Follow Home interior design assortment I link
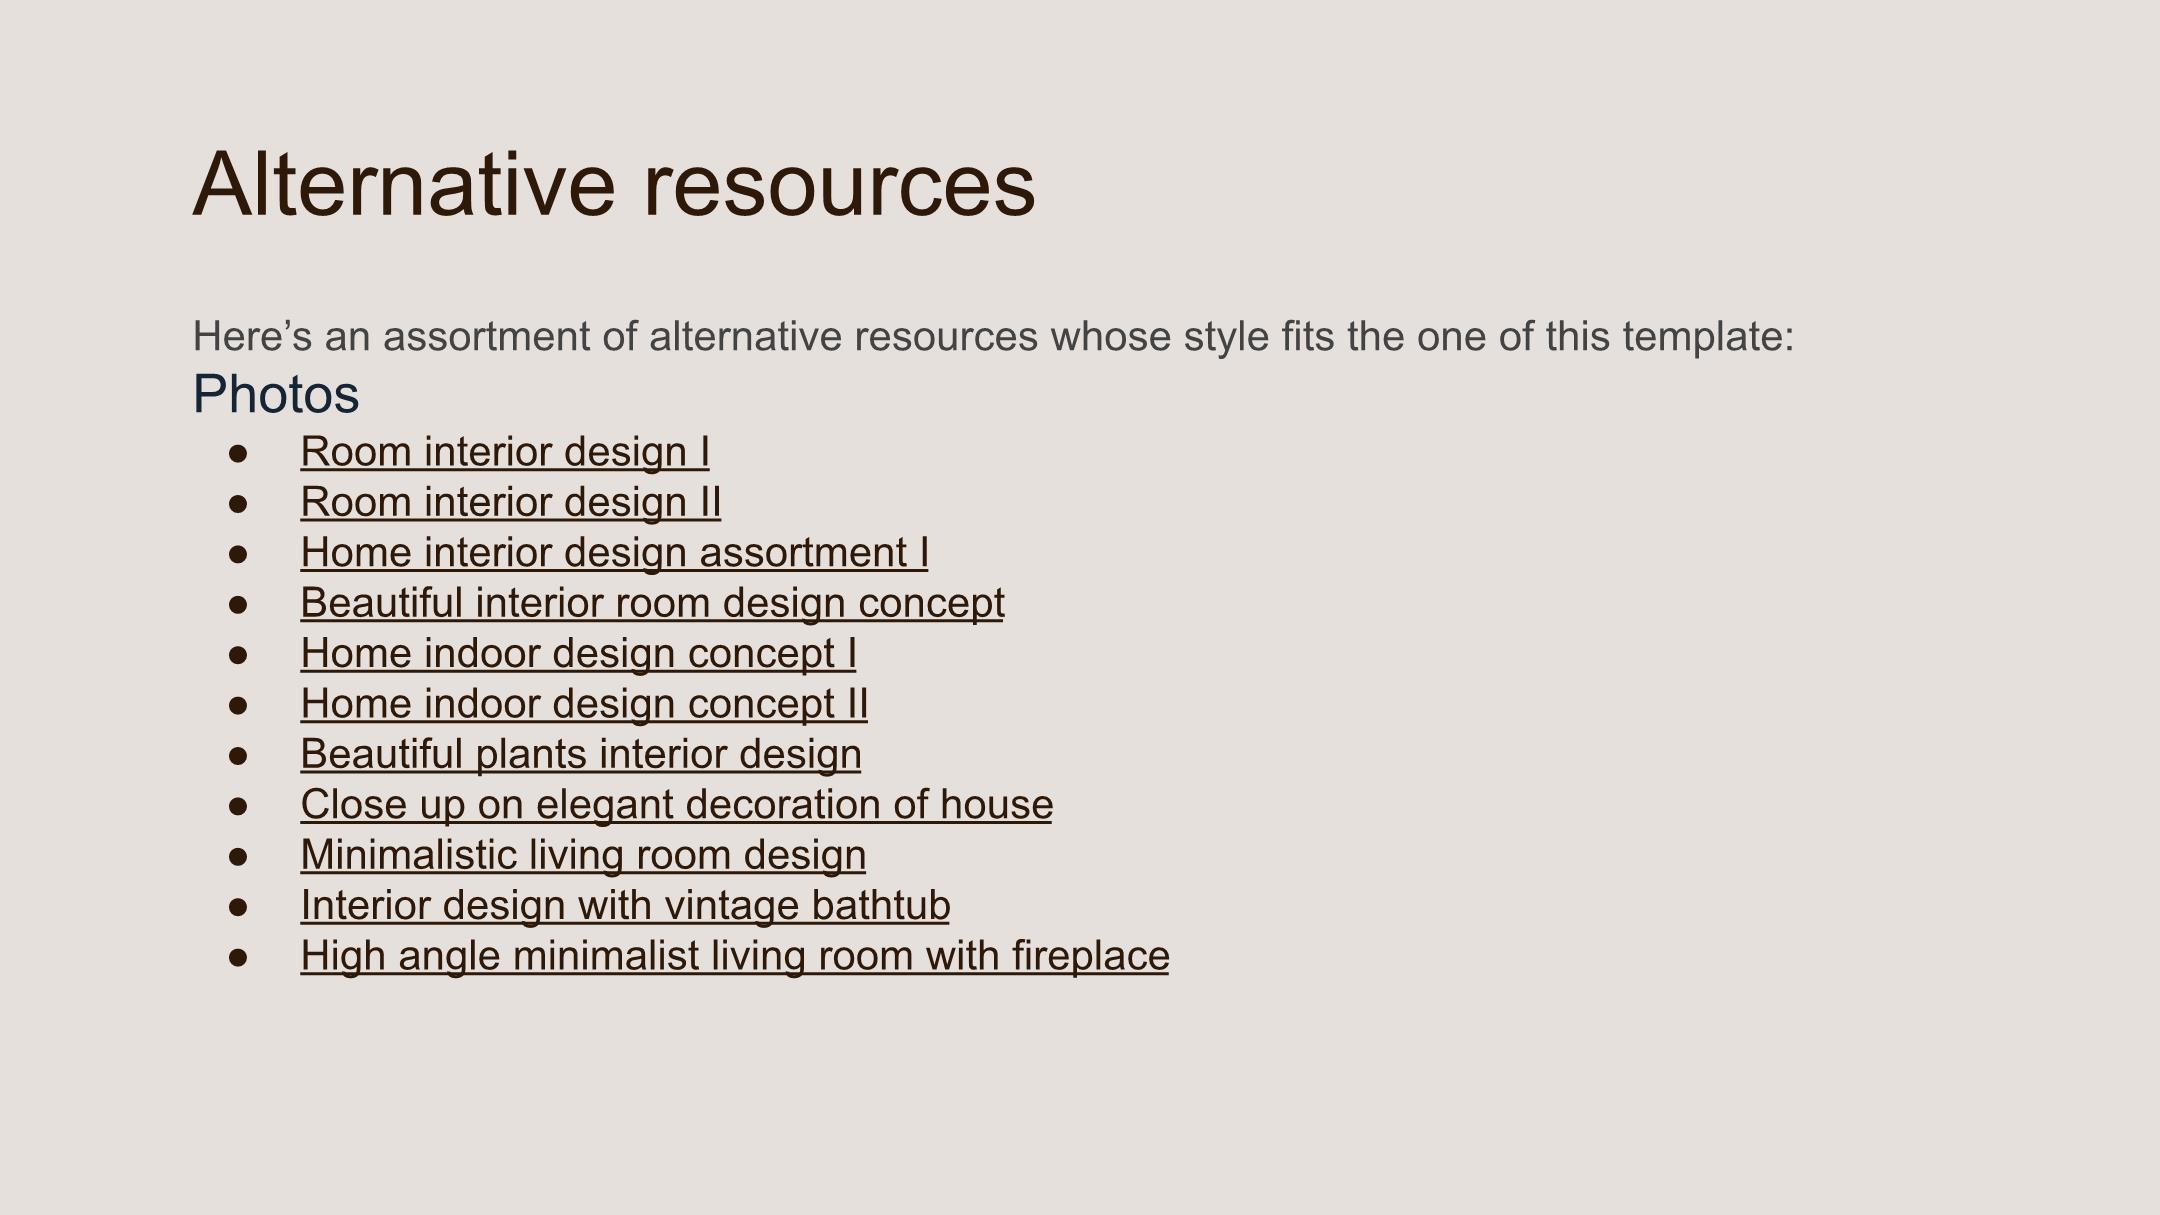Viewport: 2160px width, 1215px height. click(x=614, y=553)
